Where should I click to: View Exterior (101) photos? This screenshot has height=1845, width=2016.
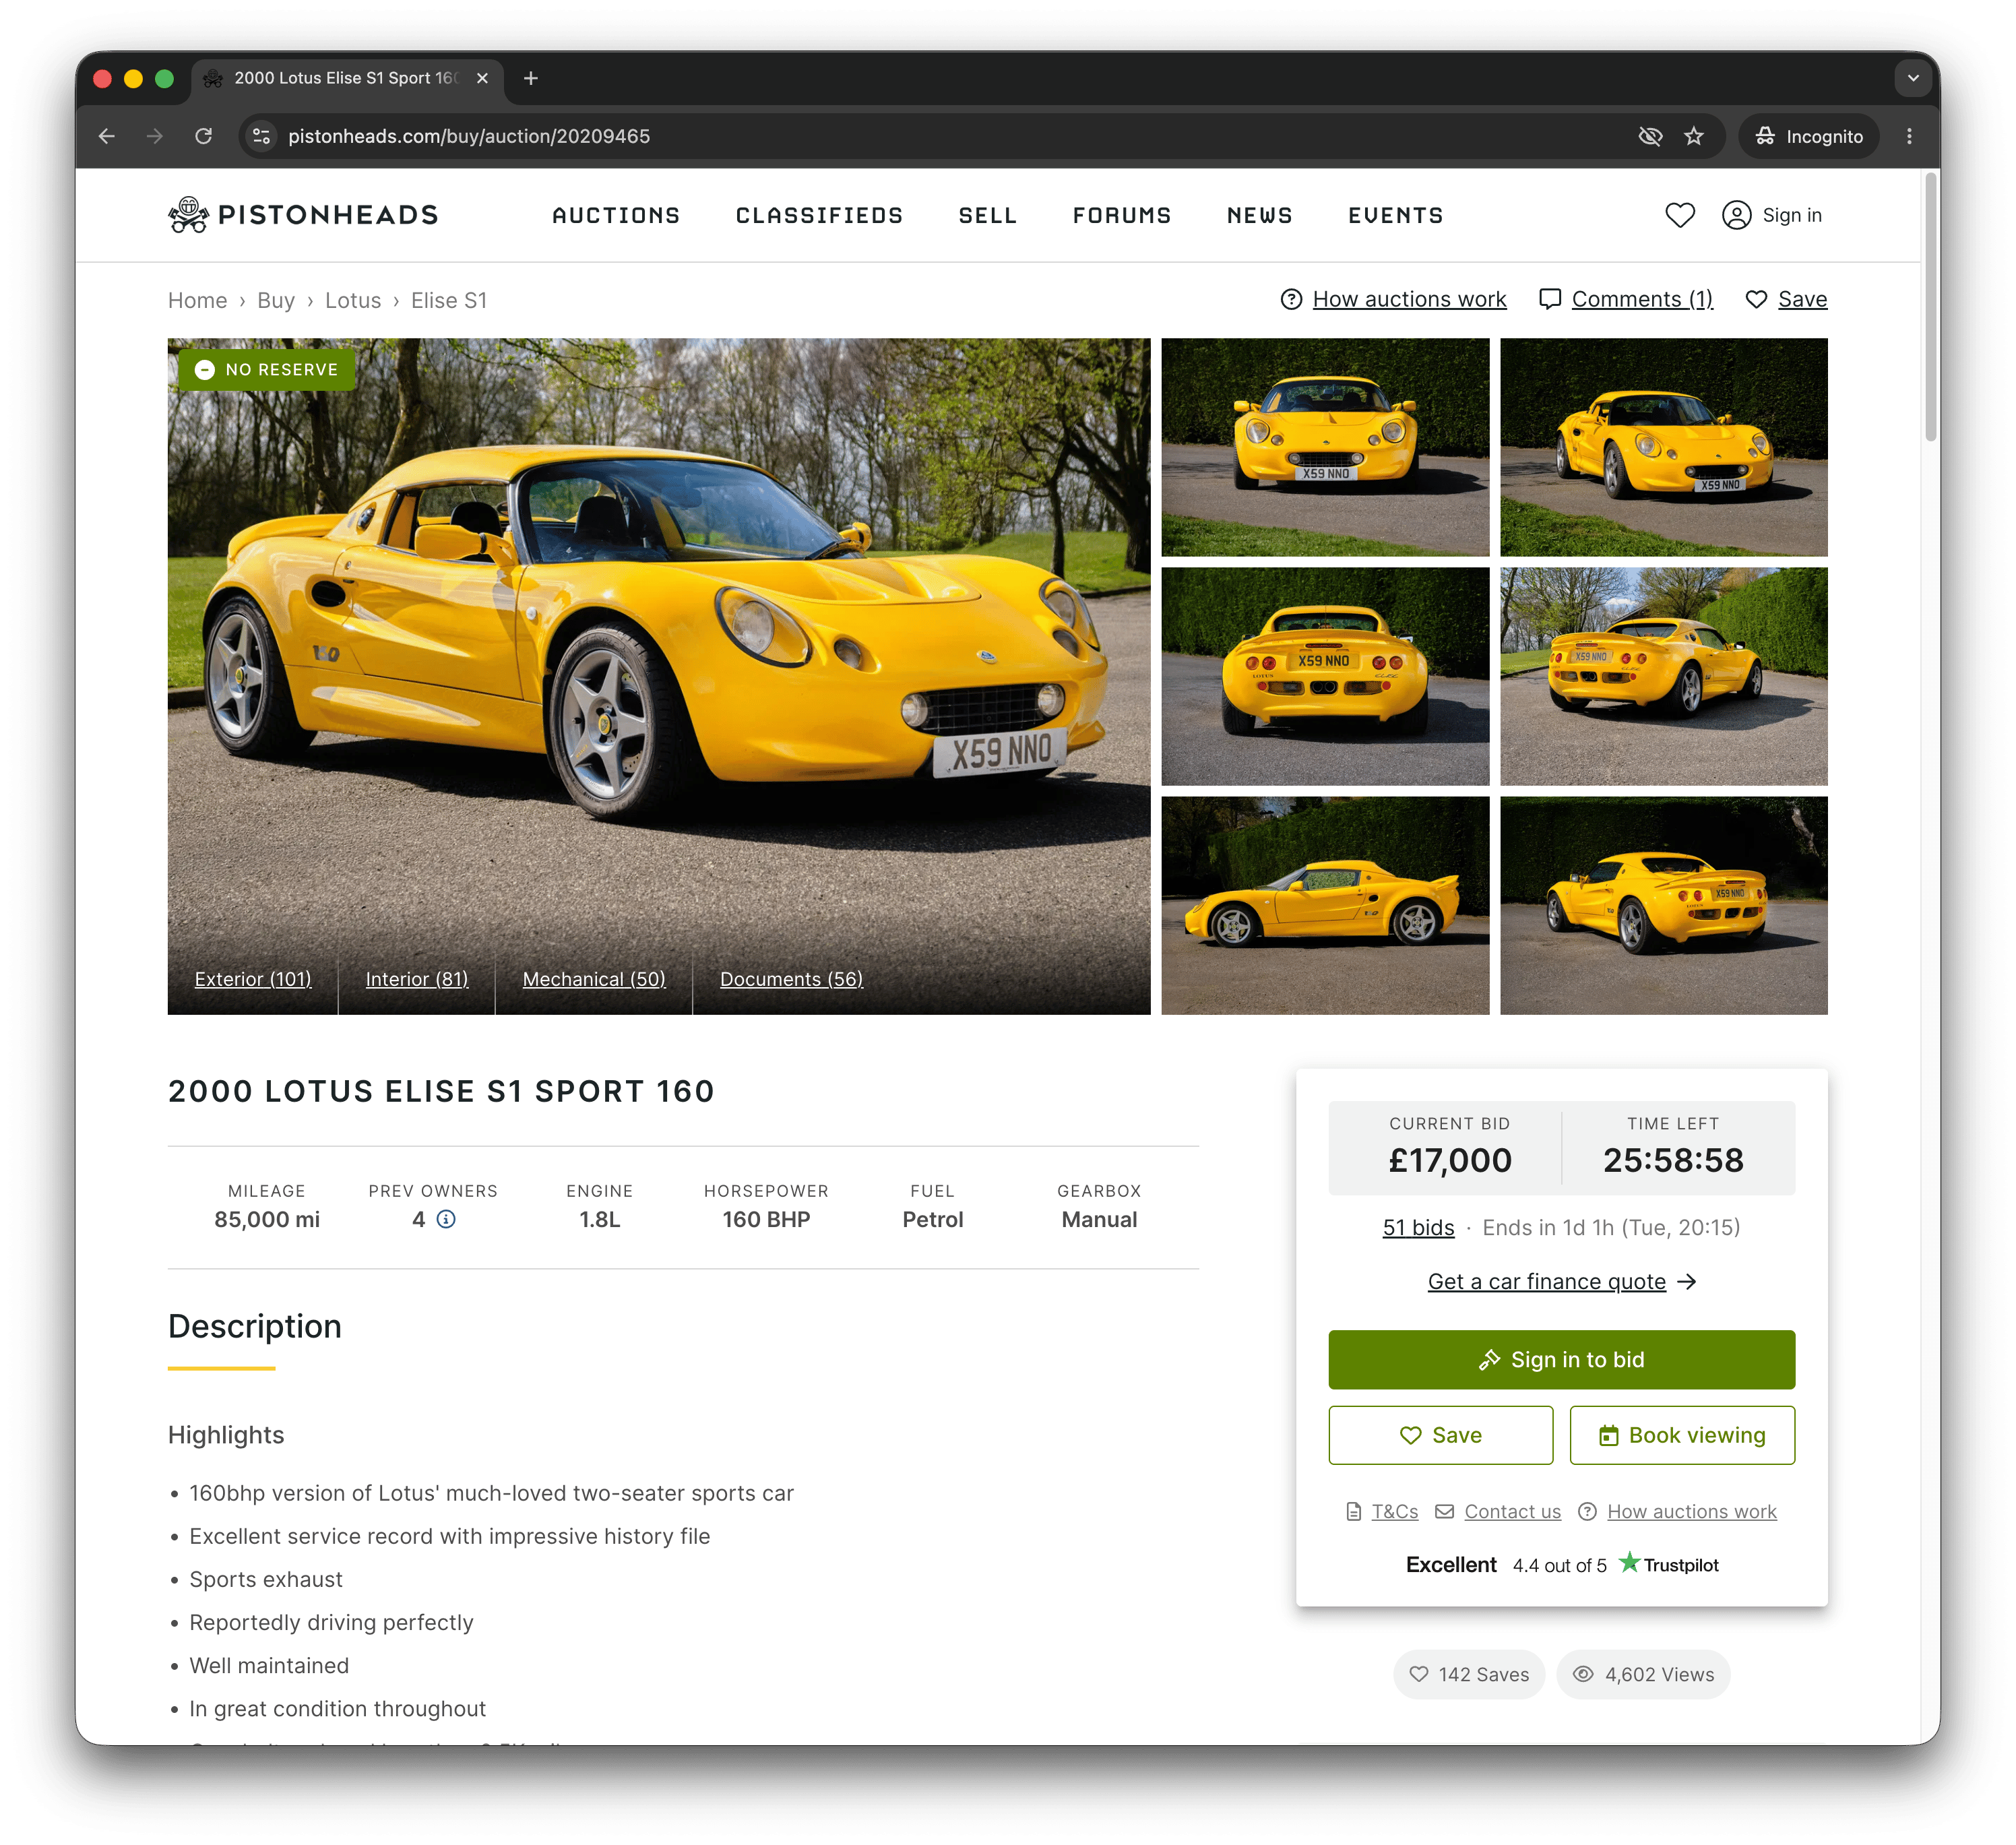tap(253, 979)
